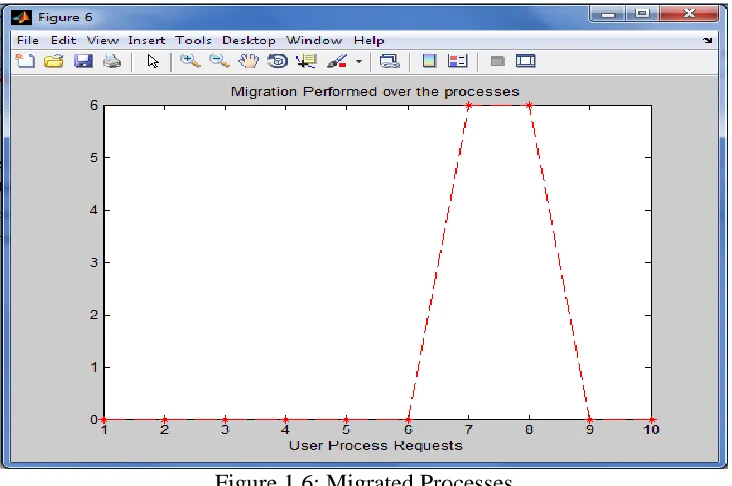The image size is (732, 486).
Task: Click the data marker at x=9 on baseline
Action: [x=590, y=420]
